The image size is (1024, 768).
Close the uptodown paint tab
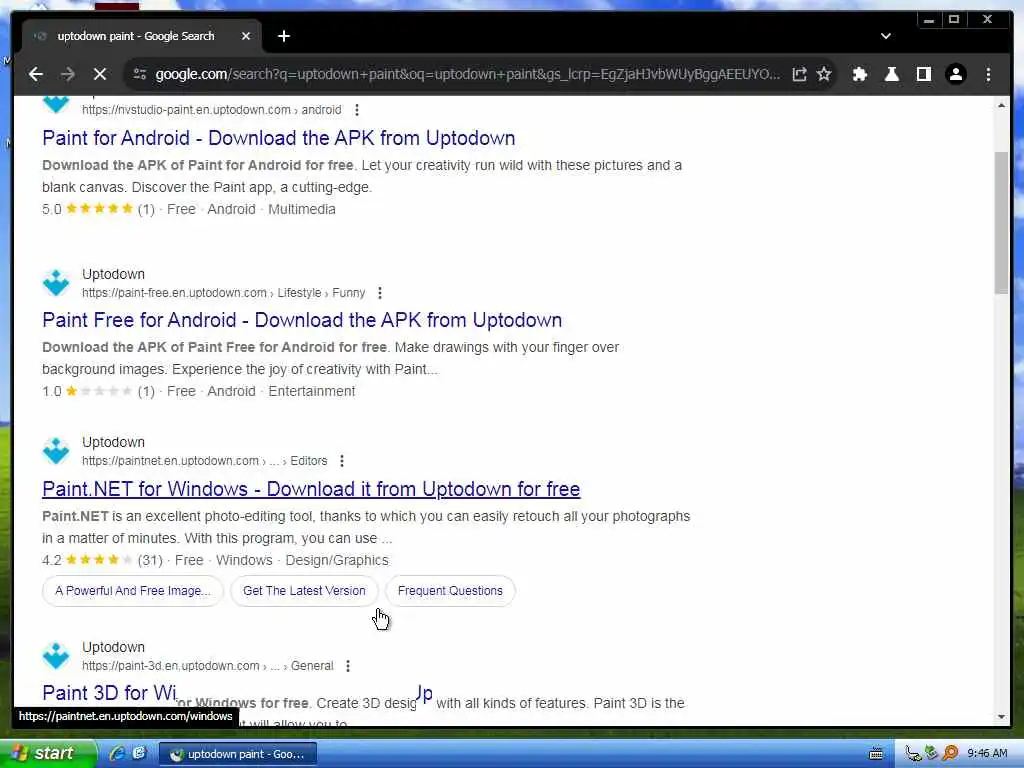click(246, 36)
